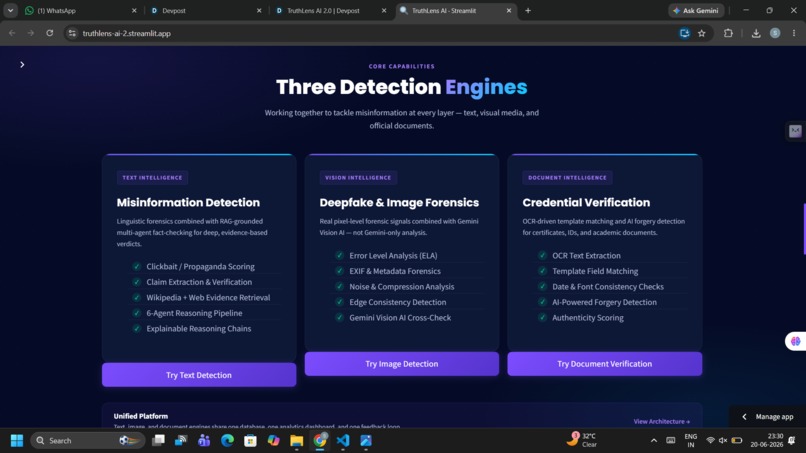
Task: Close the TruthLens AI 2.0 Devpost tab
Action: click(384, 10)
